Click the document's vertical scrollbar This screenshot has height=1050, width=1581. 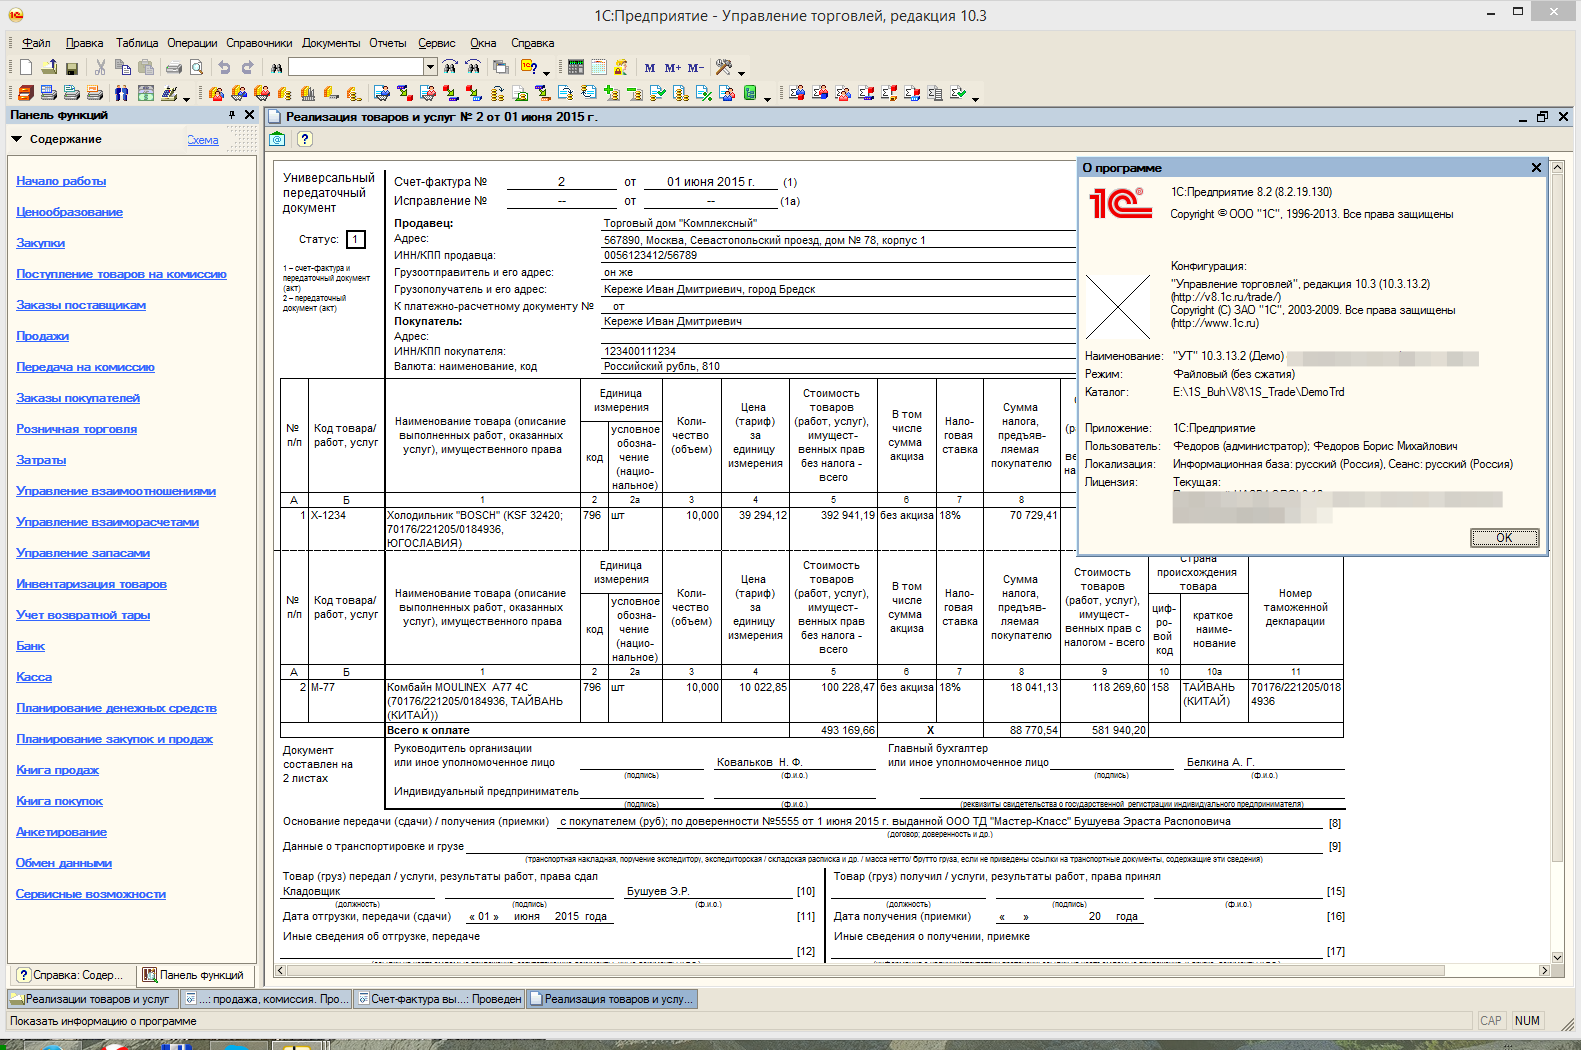point(1557,560)
